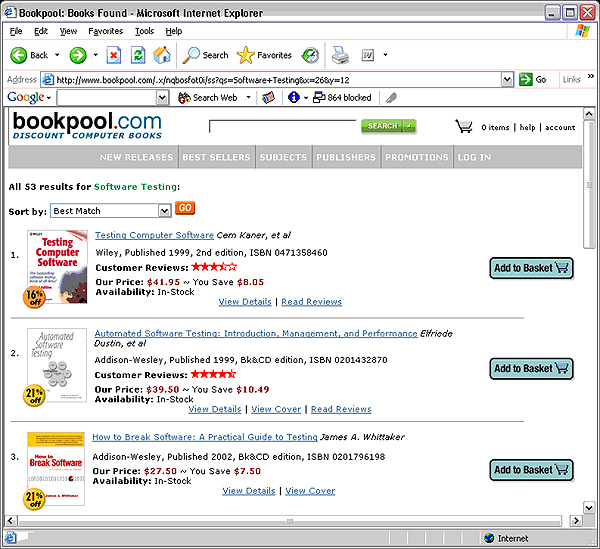
Task: Open the help link
Action: [x=527, y=127]
